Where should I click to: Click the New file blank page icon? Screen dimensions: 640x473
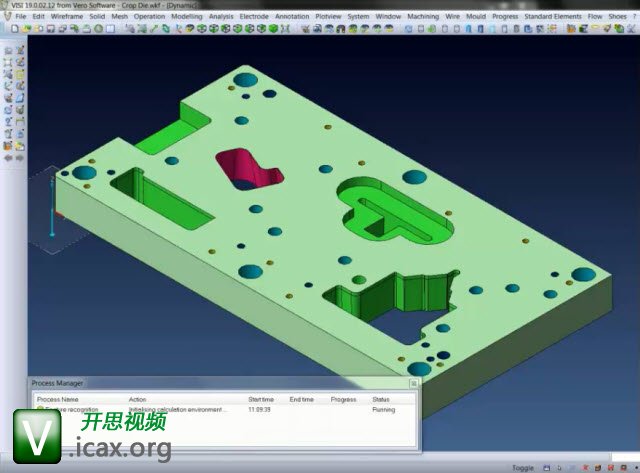coord(15,29)
